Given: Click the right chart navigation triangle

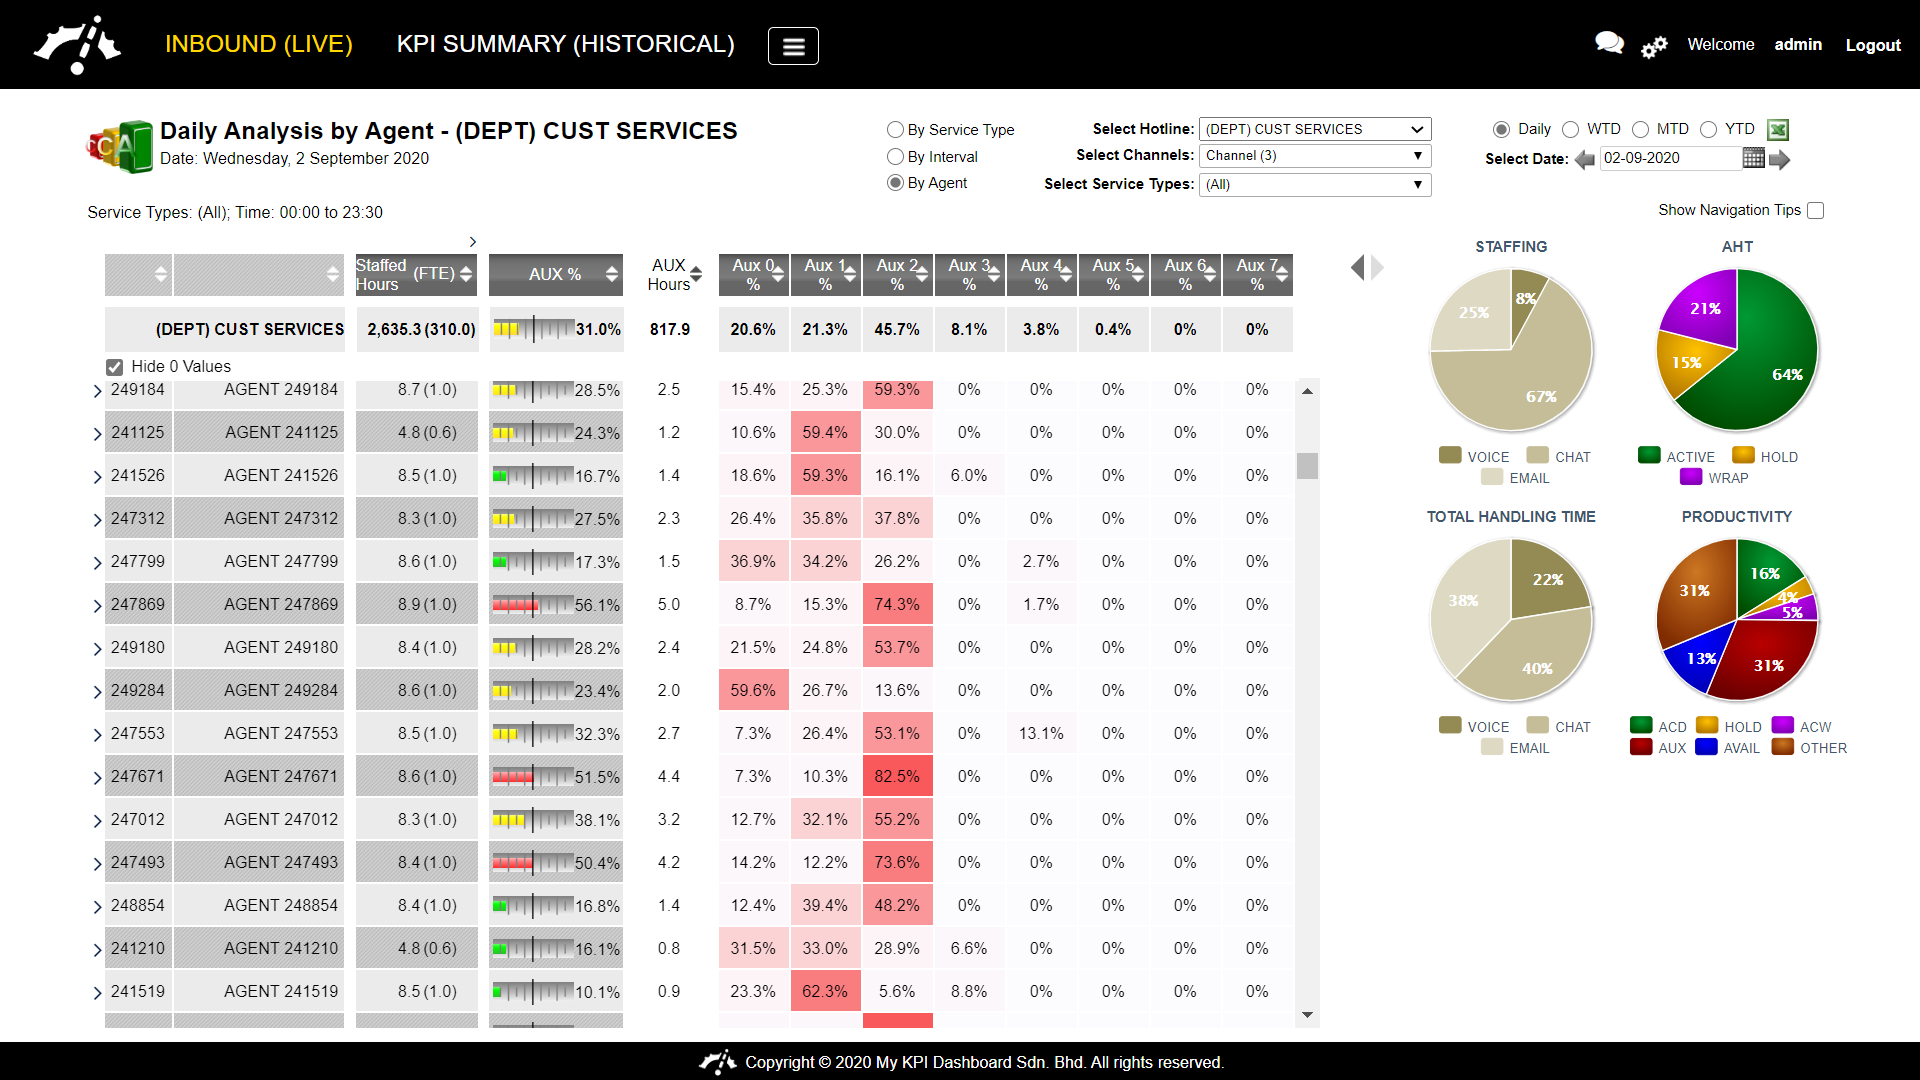Looking at the screenshot, I should pyautogui.click(x=1378, y=267).
